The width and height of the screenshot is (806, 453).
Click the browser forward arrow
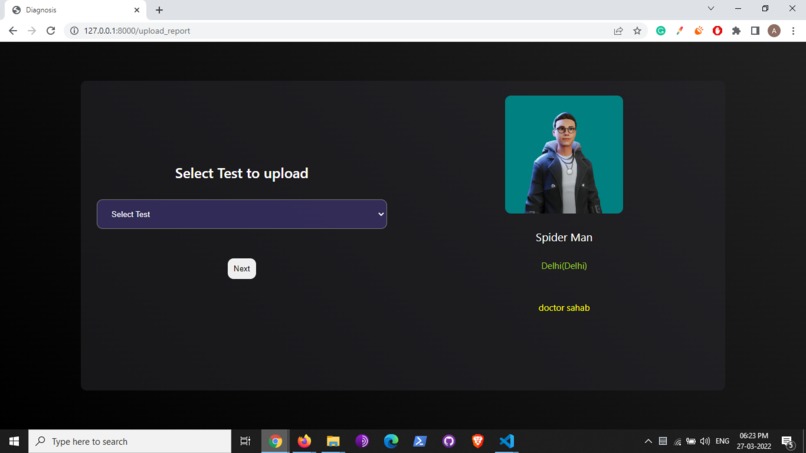[32, 31]
